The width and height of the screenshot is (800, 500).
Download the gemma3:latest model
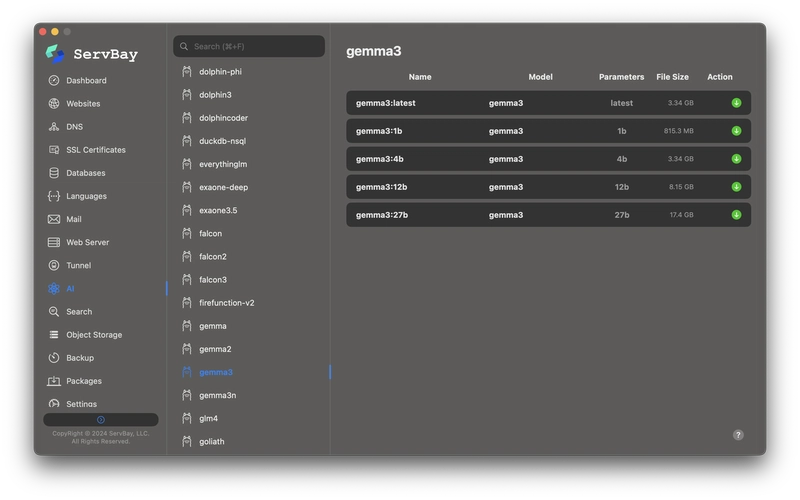pyautogui.click(x=736, y=103)
